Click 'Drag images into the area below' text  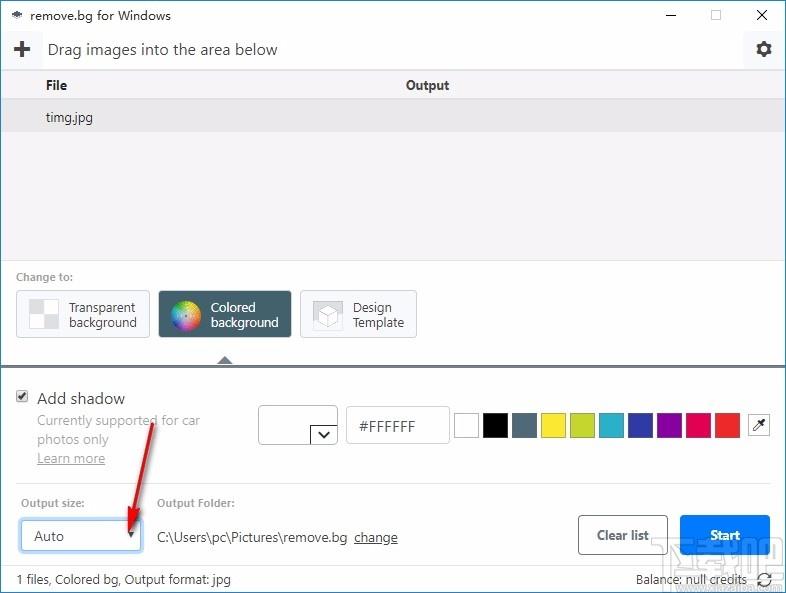click(162, 50)
